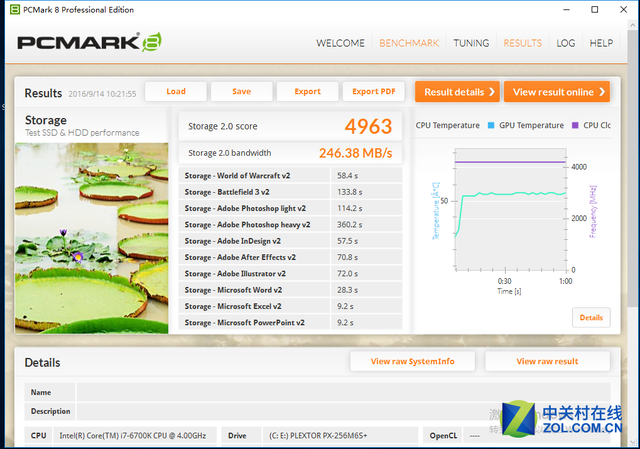This screenshot has width=640, height=449.
Task: Select the Battlefield 3 v2 row
Action: 290,192
